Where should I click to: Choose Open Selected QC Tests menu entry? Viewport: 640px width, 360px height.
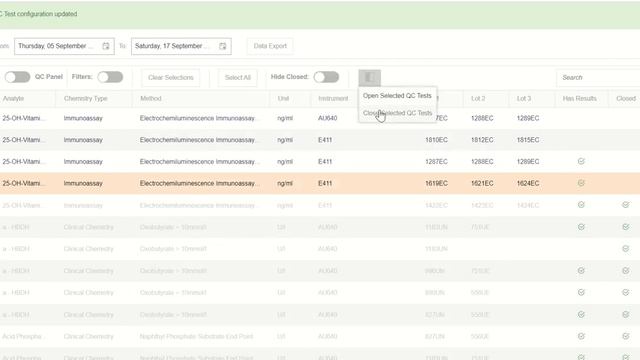397,96
